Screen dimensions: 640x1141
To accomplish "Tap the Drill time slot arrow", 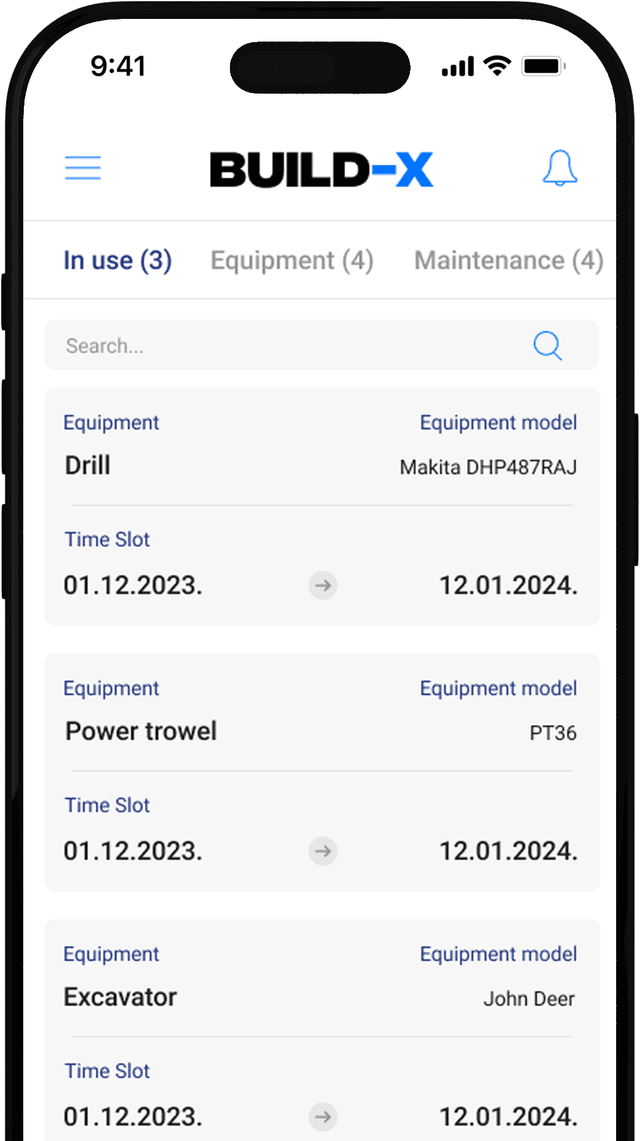I will coord(323,586).
